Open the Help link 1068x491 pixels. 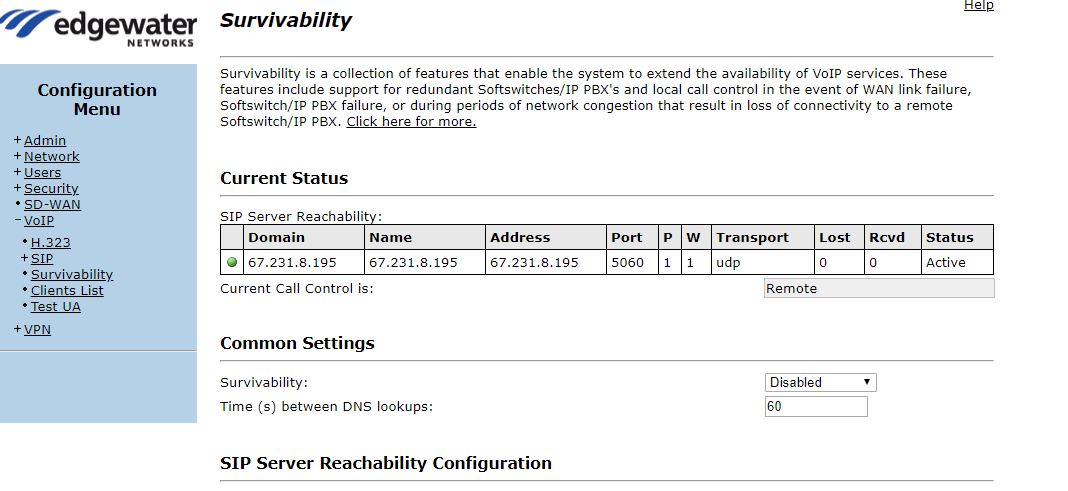[x=978, y=6]
